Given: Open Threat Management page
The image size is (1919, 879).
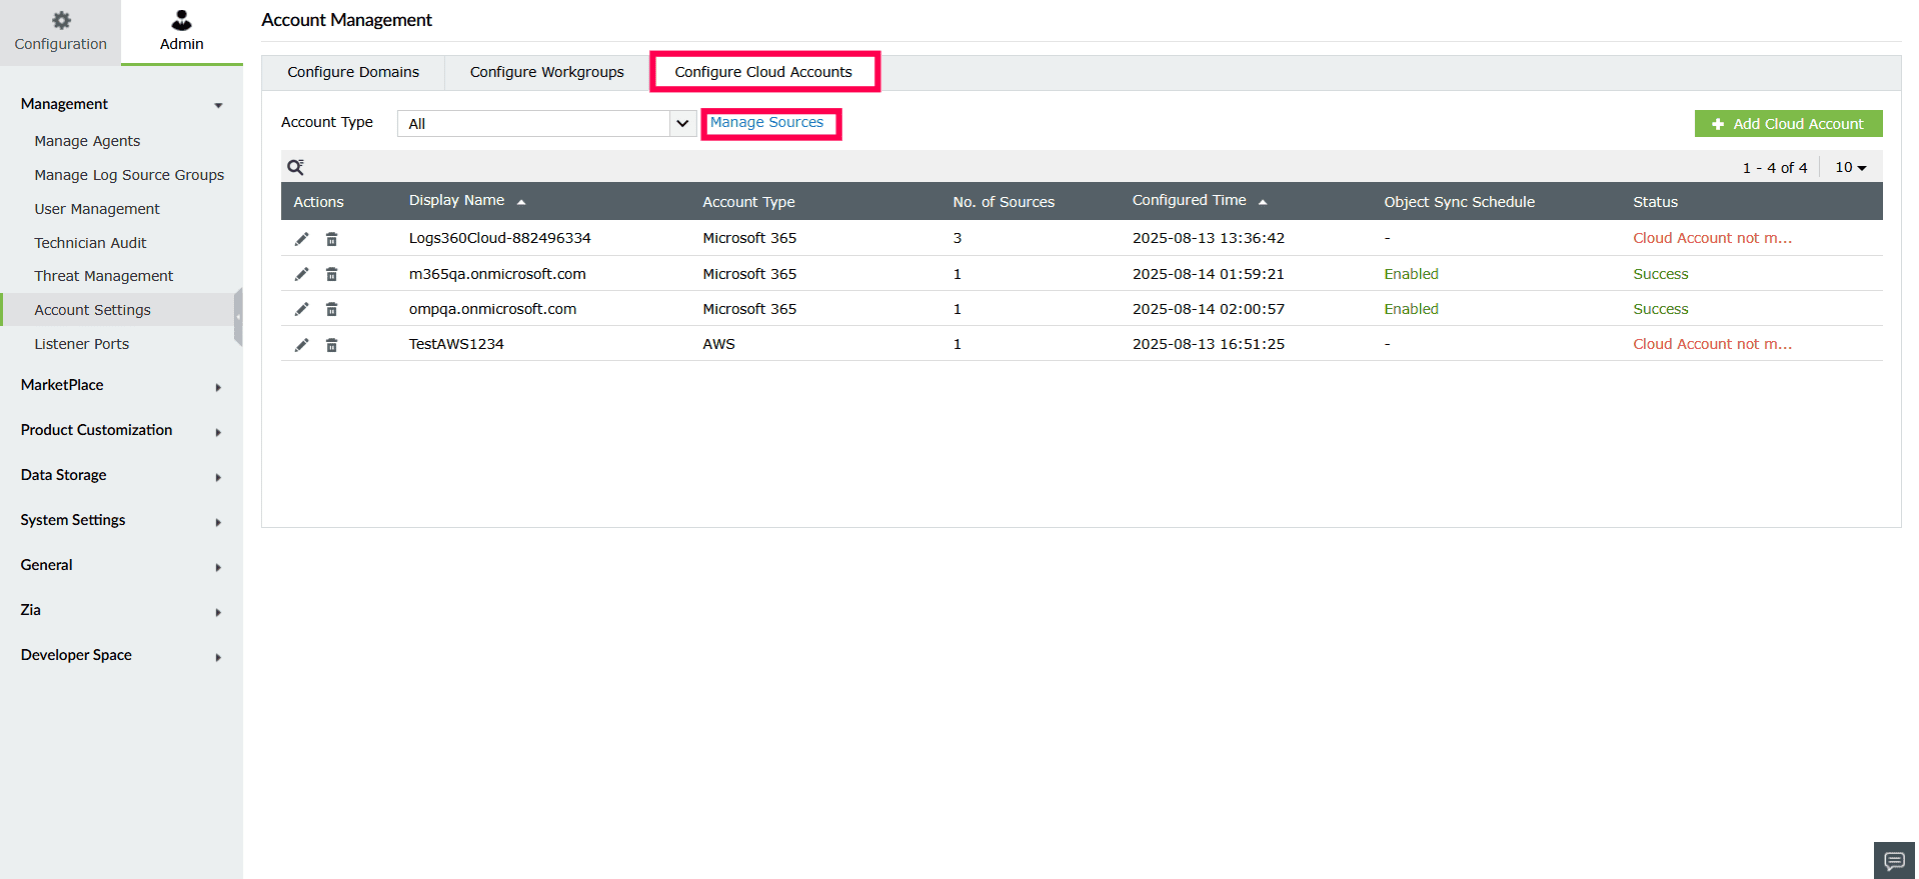Looking at the screenshot, I should (104, 276).
